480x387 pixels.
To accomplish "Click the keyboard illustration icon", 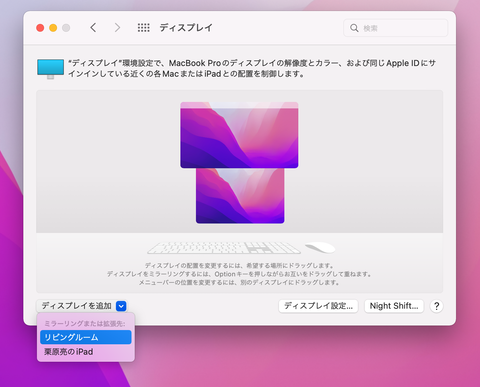I will coord(224,248).
